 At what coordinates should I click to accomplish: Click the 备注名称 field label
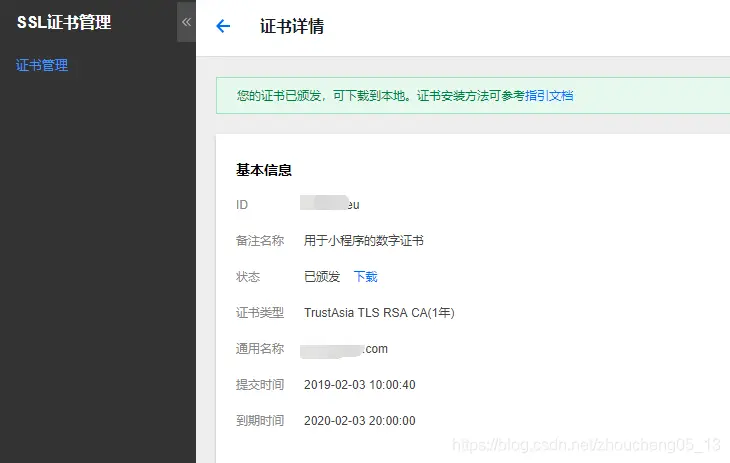click(259, 241)
